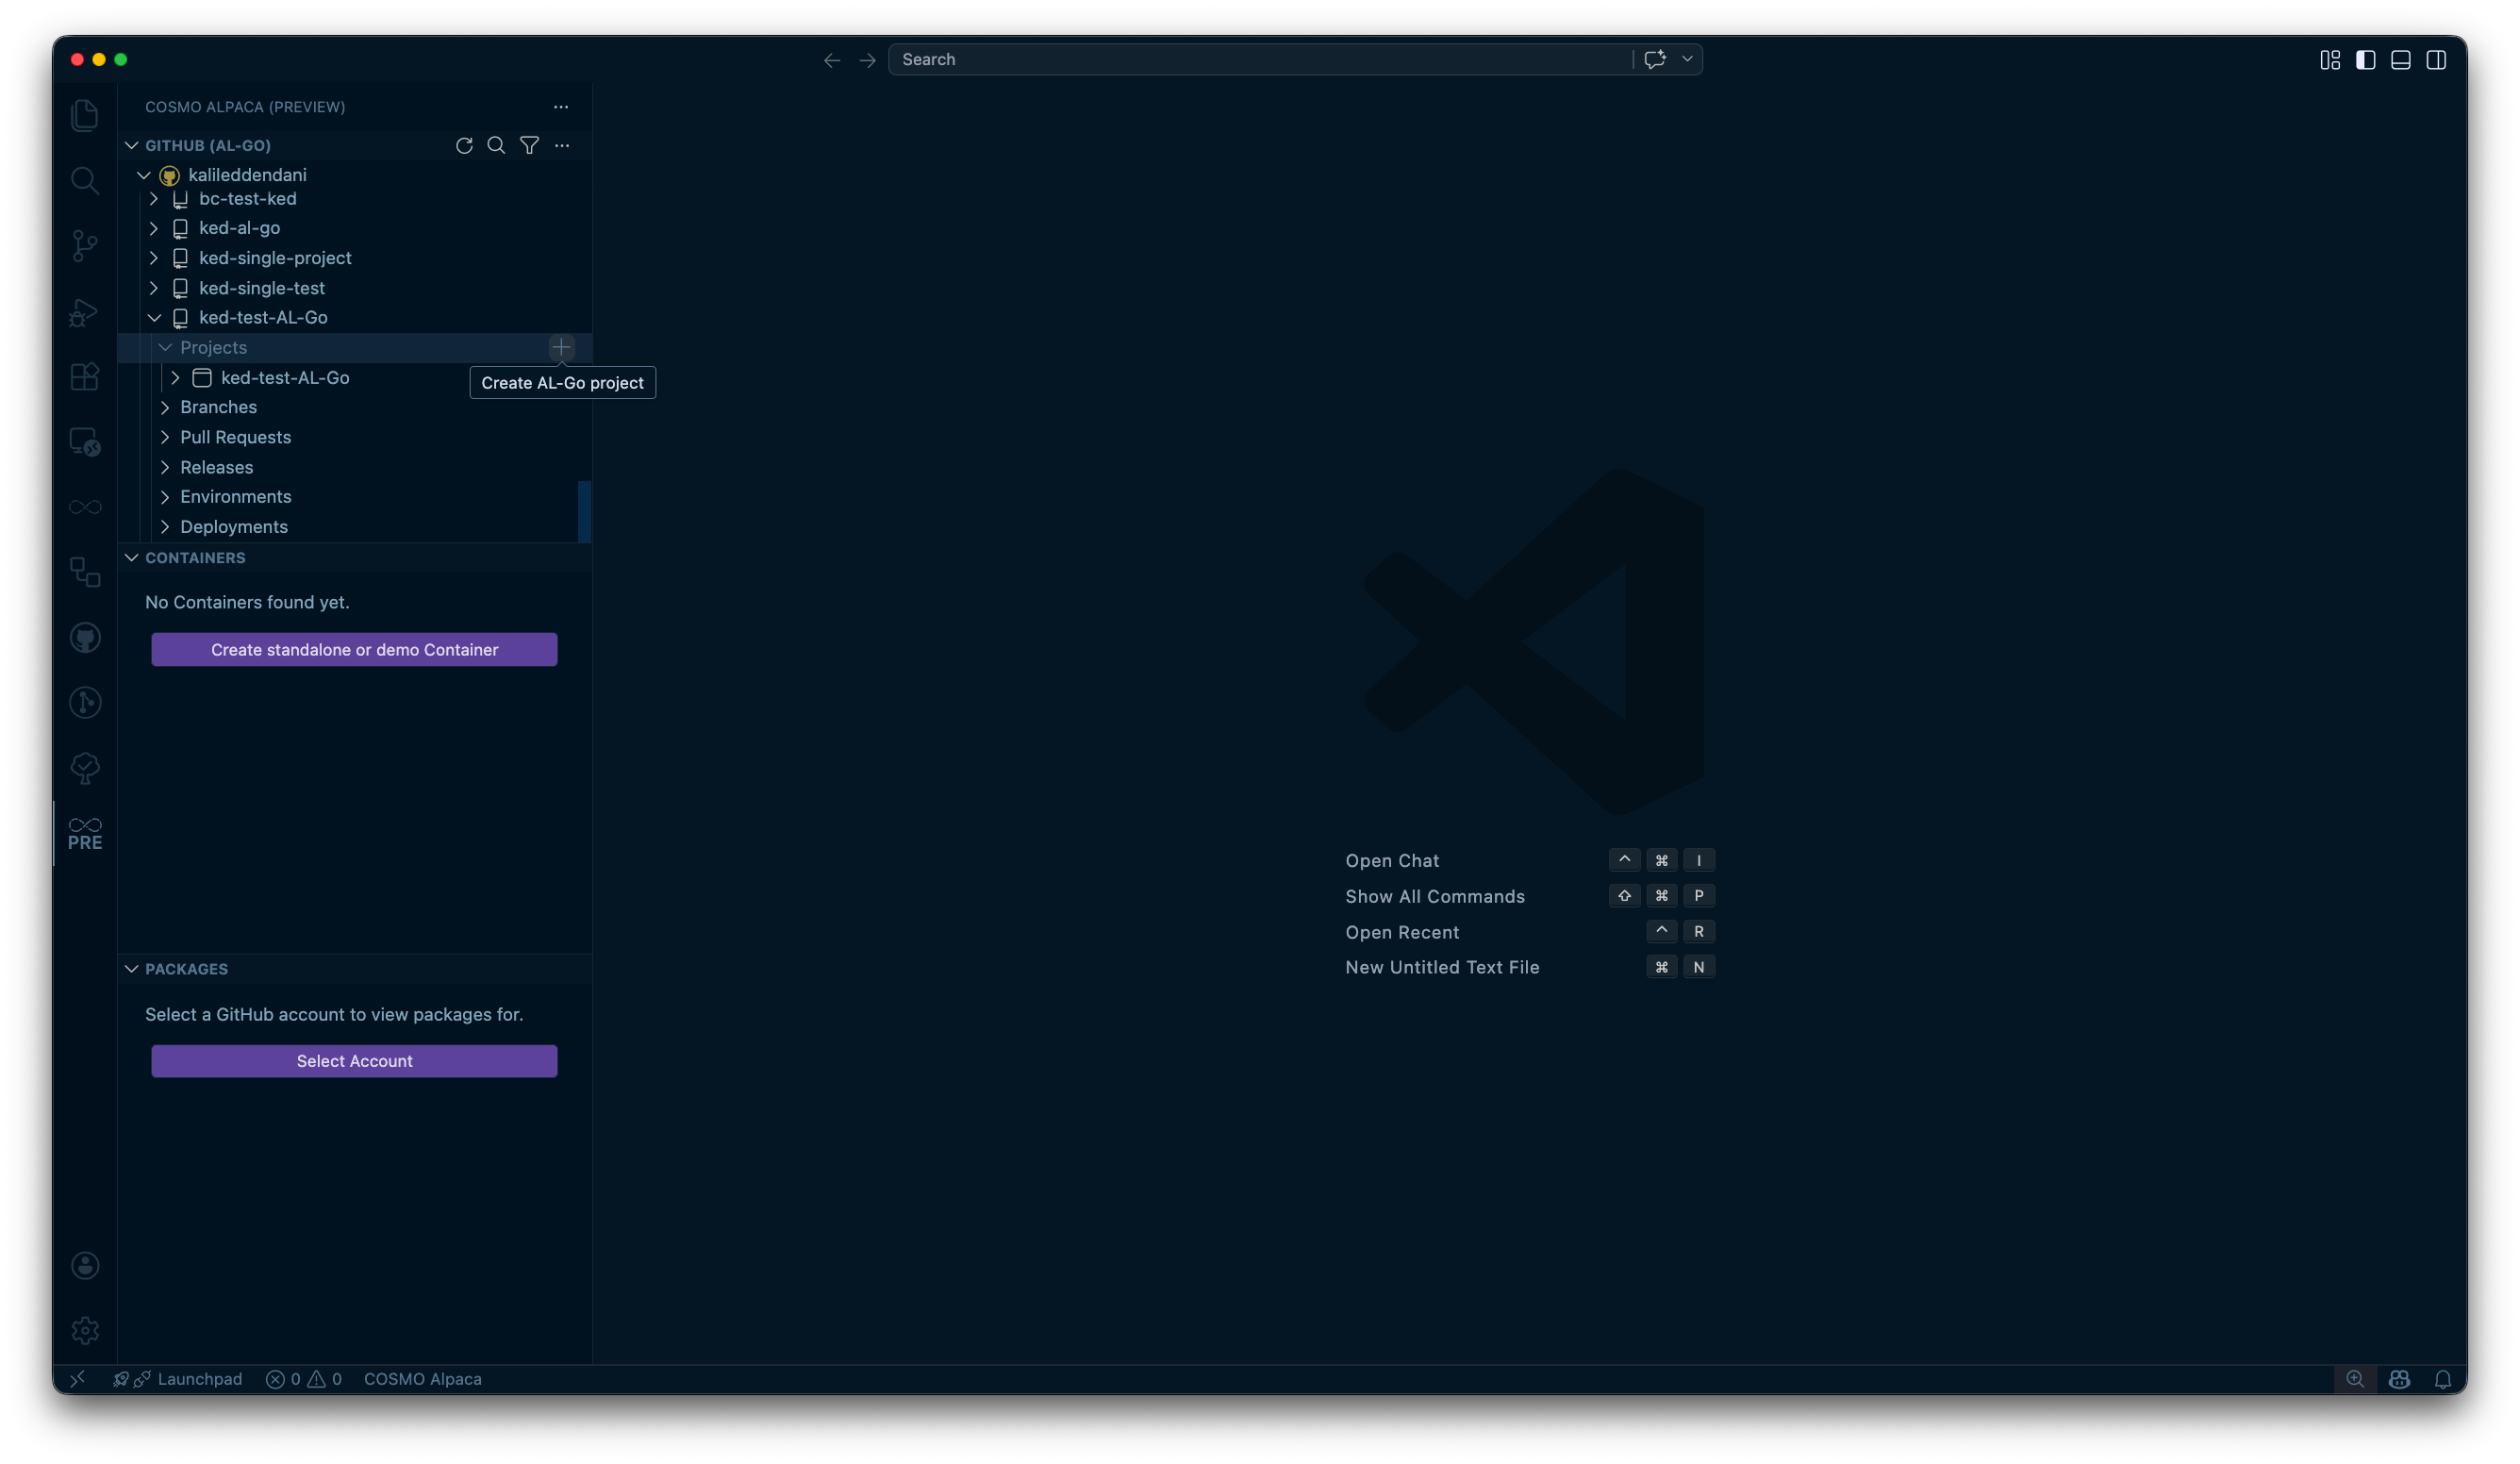Expand the Environments node

pos(165,497)
